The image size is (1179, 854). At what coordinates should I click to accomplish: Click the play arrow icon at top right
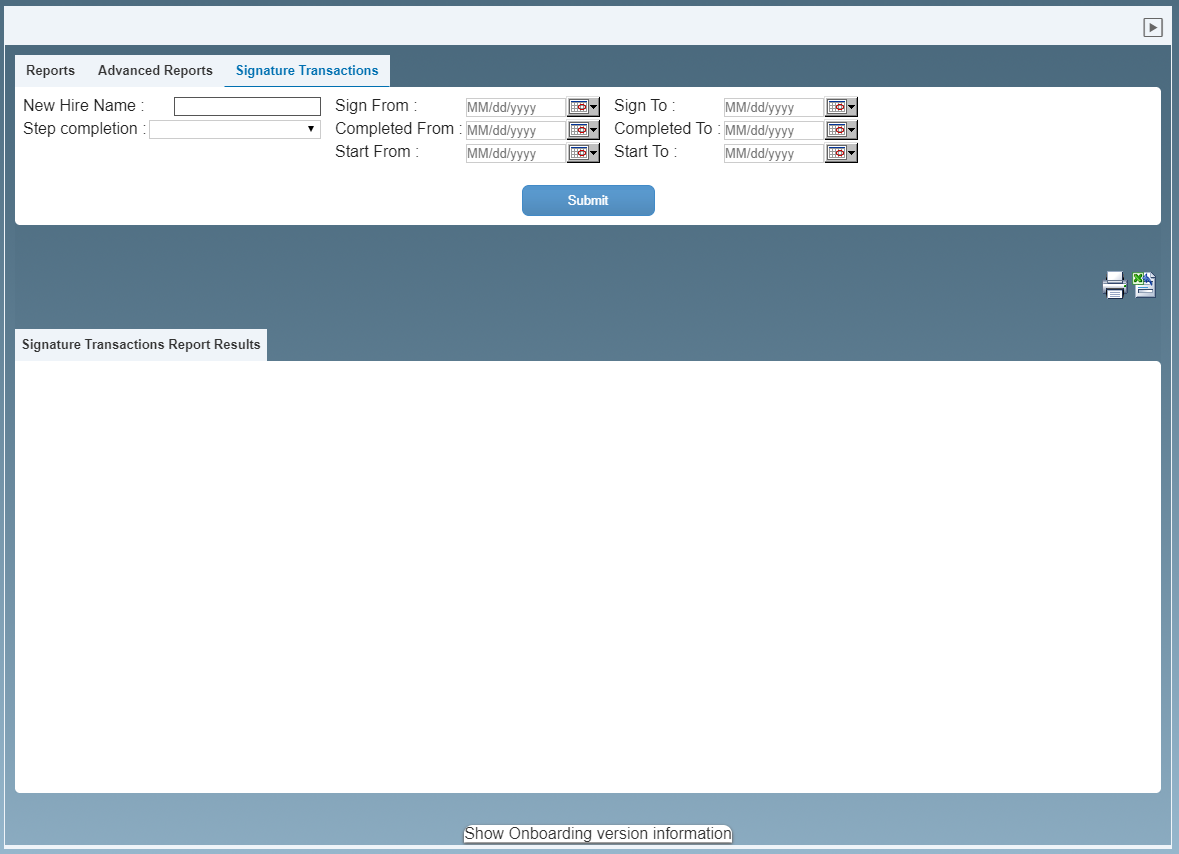point(1153,28)
